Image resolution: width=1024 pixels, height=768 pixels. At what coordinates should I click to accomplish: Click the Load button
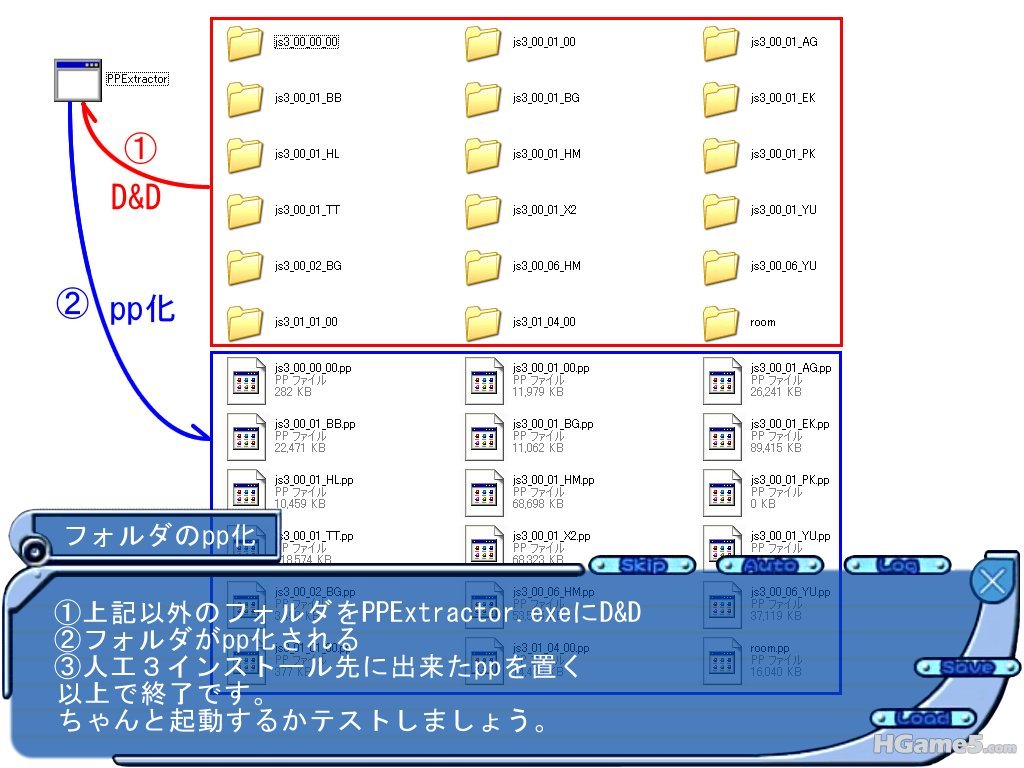pos(922,718)
